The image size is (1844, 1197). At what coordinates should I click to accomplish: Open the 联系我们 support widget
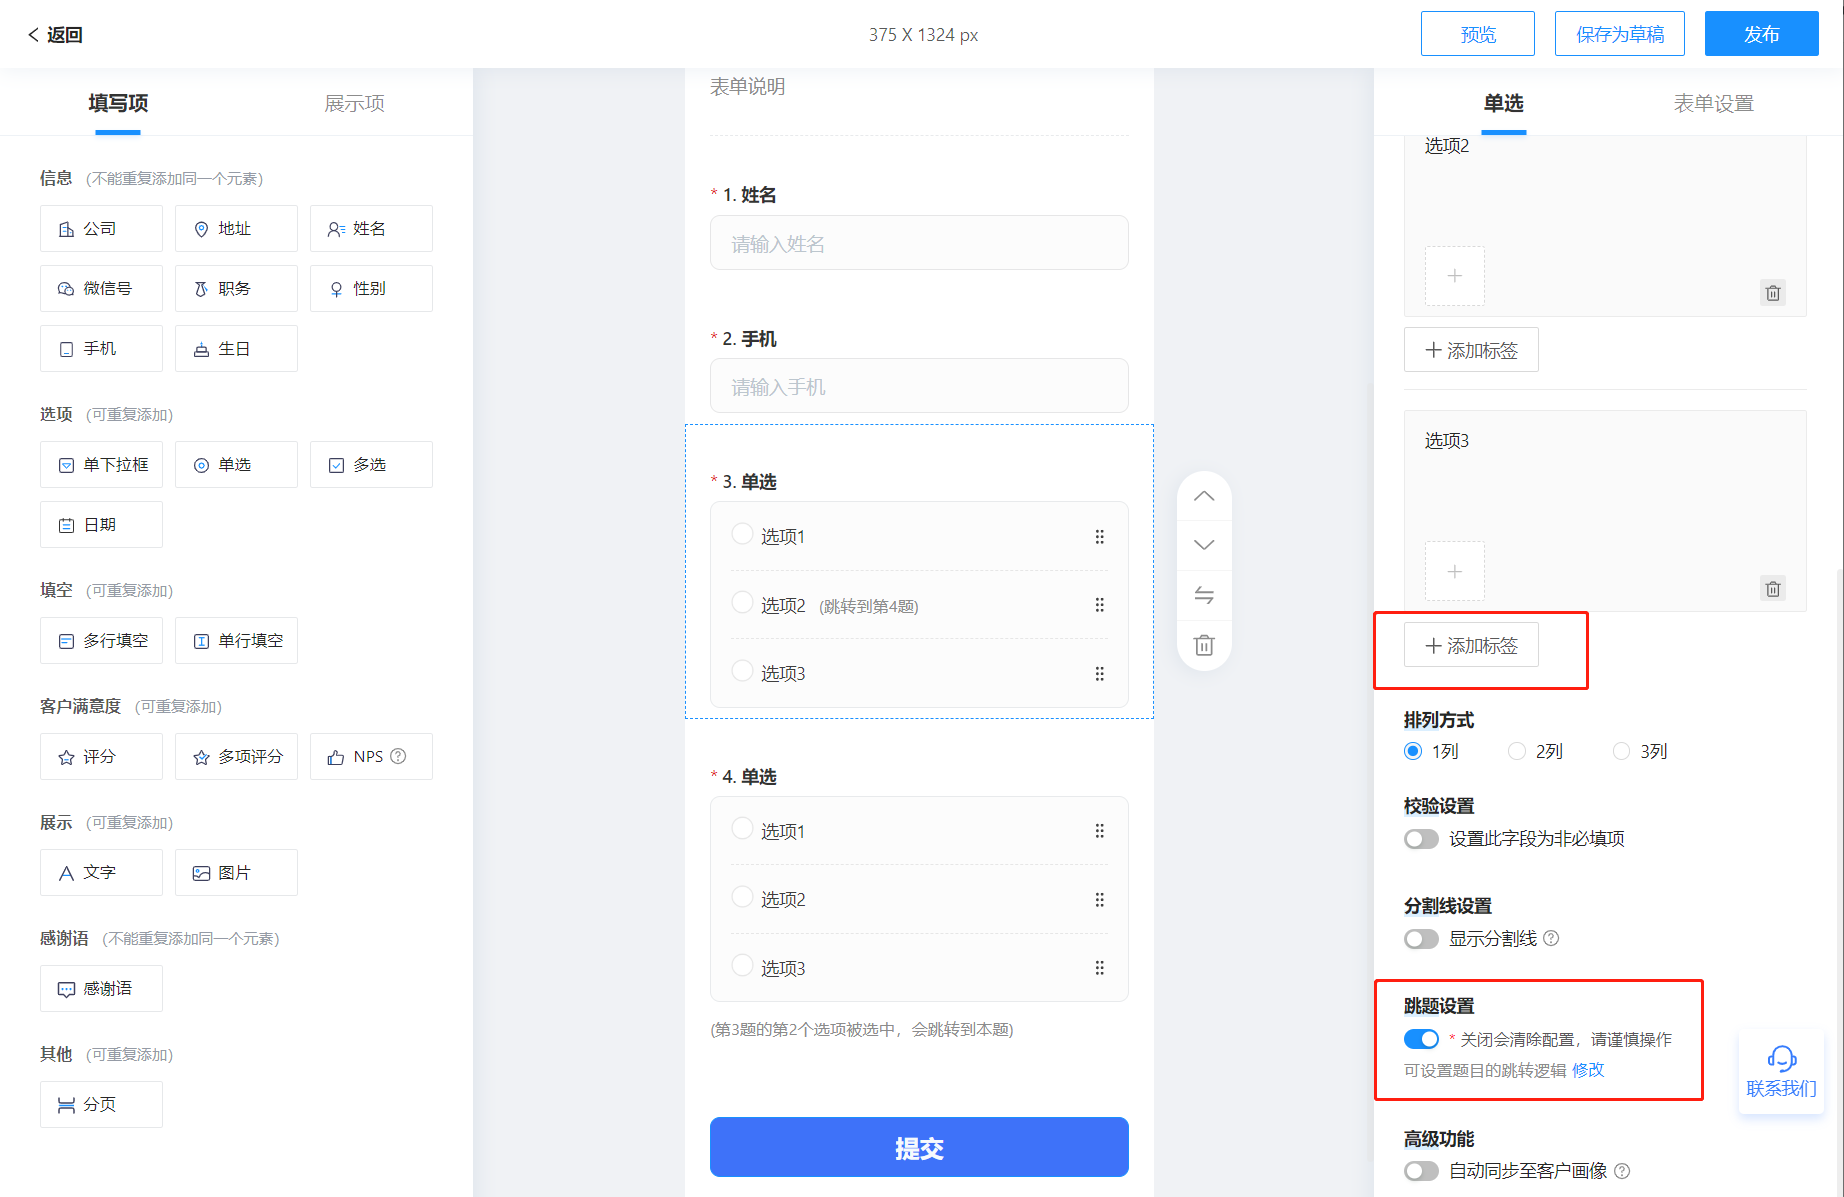[1781, 1072]
